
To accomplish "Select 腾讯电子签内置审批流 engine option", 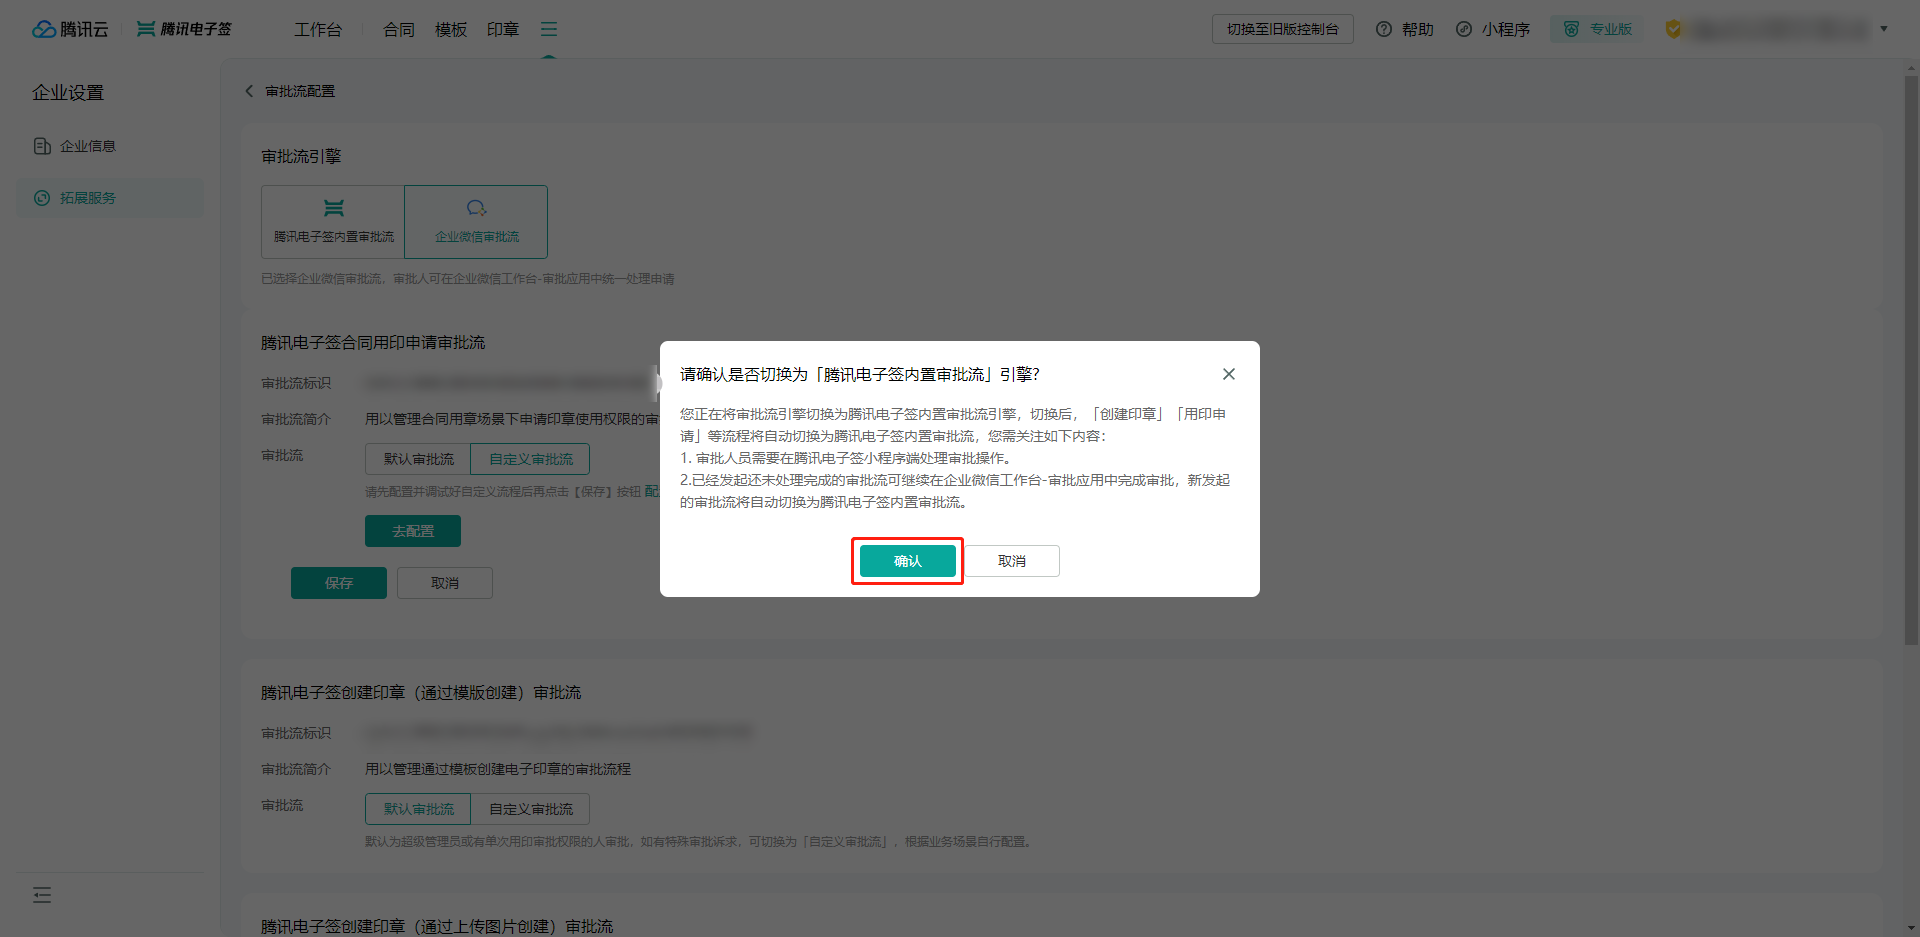I will (x=333, y=222).
